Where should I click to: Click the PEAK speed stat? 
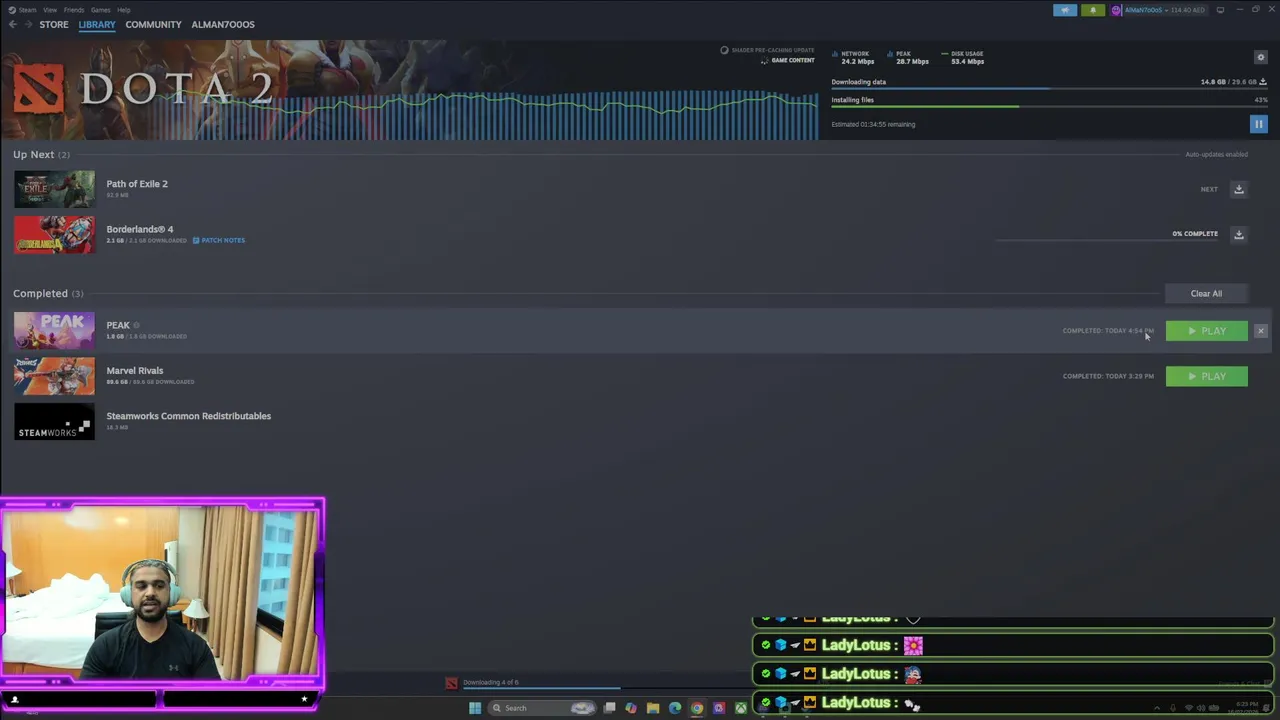908,57
